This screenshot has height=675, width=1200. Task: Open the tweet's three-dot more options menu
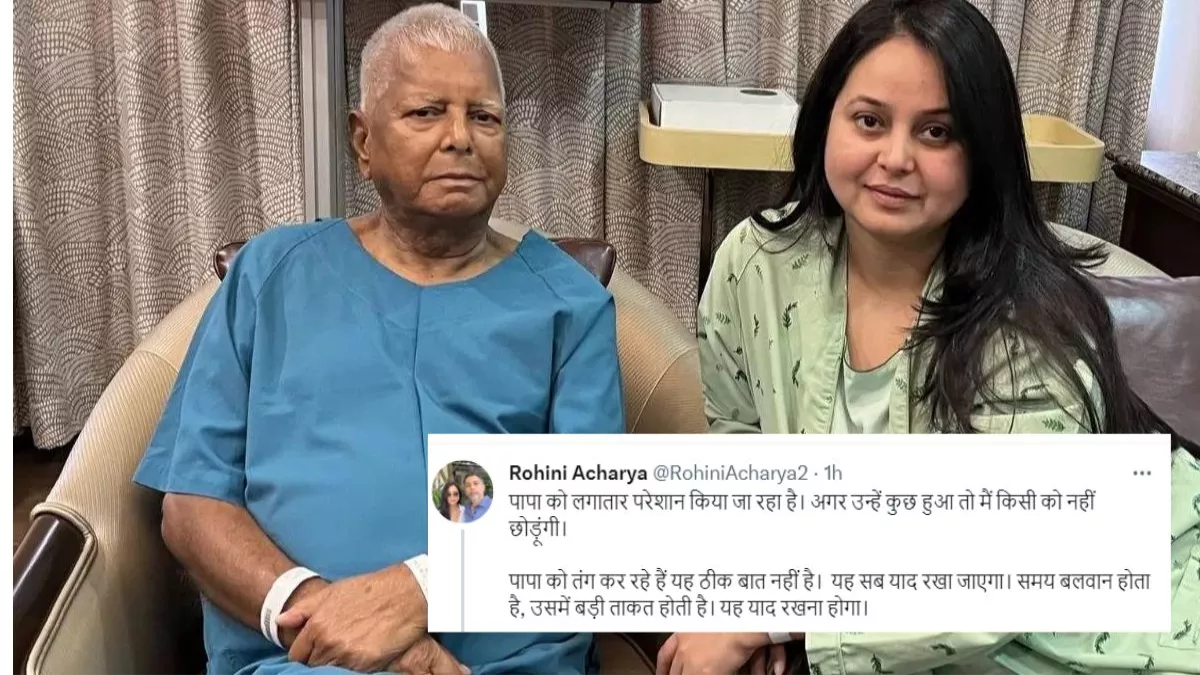[1141, 473]
